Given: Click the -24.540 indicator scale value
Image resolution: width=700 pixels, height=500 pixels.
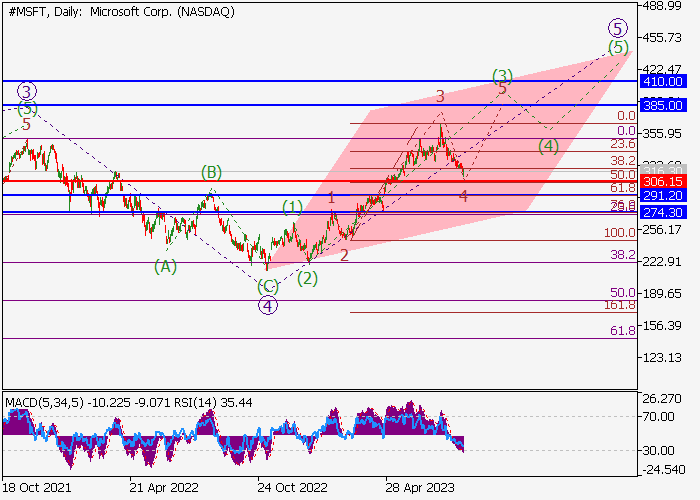Looking at the screenshot, I should pyautogui.click(x=662, y=470).
